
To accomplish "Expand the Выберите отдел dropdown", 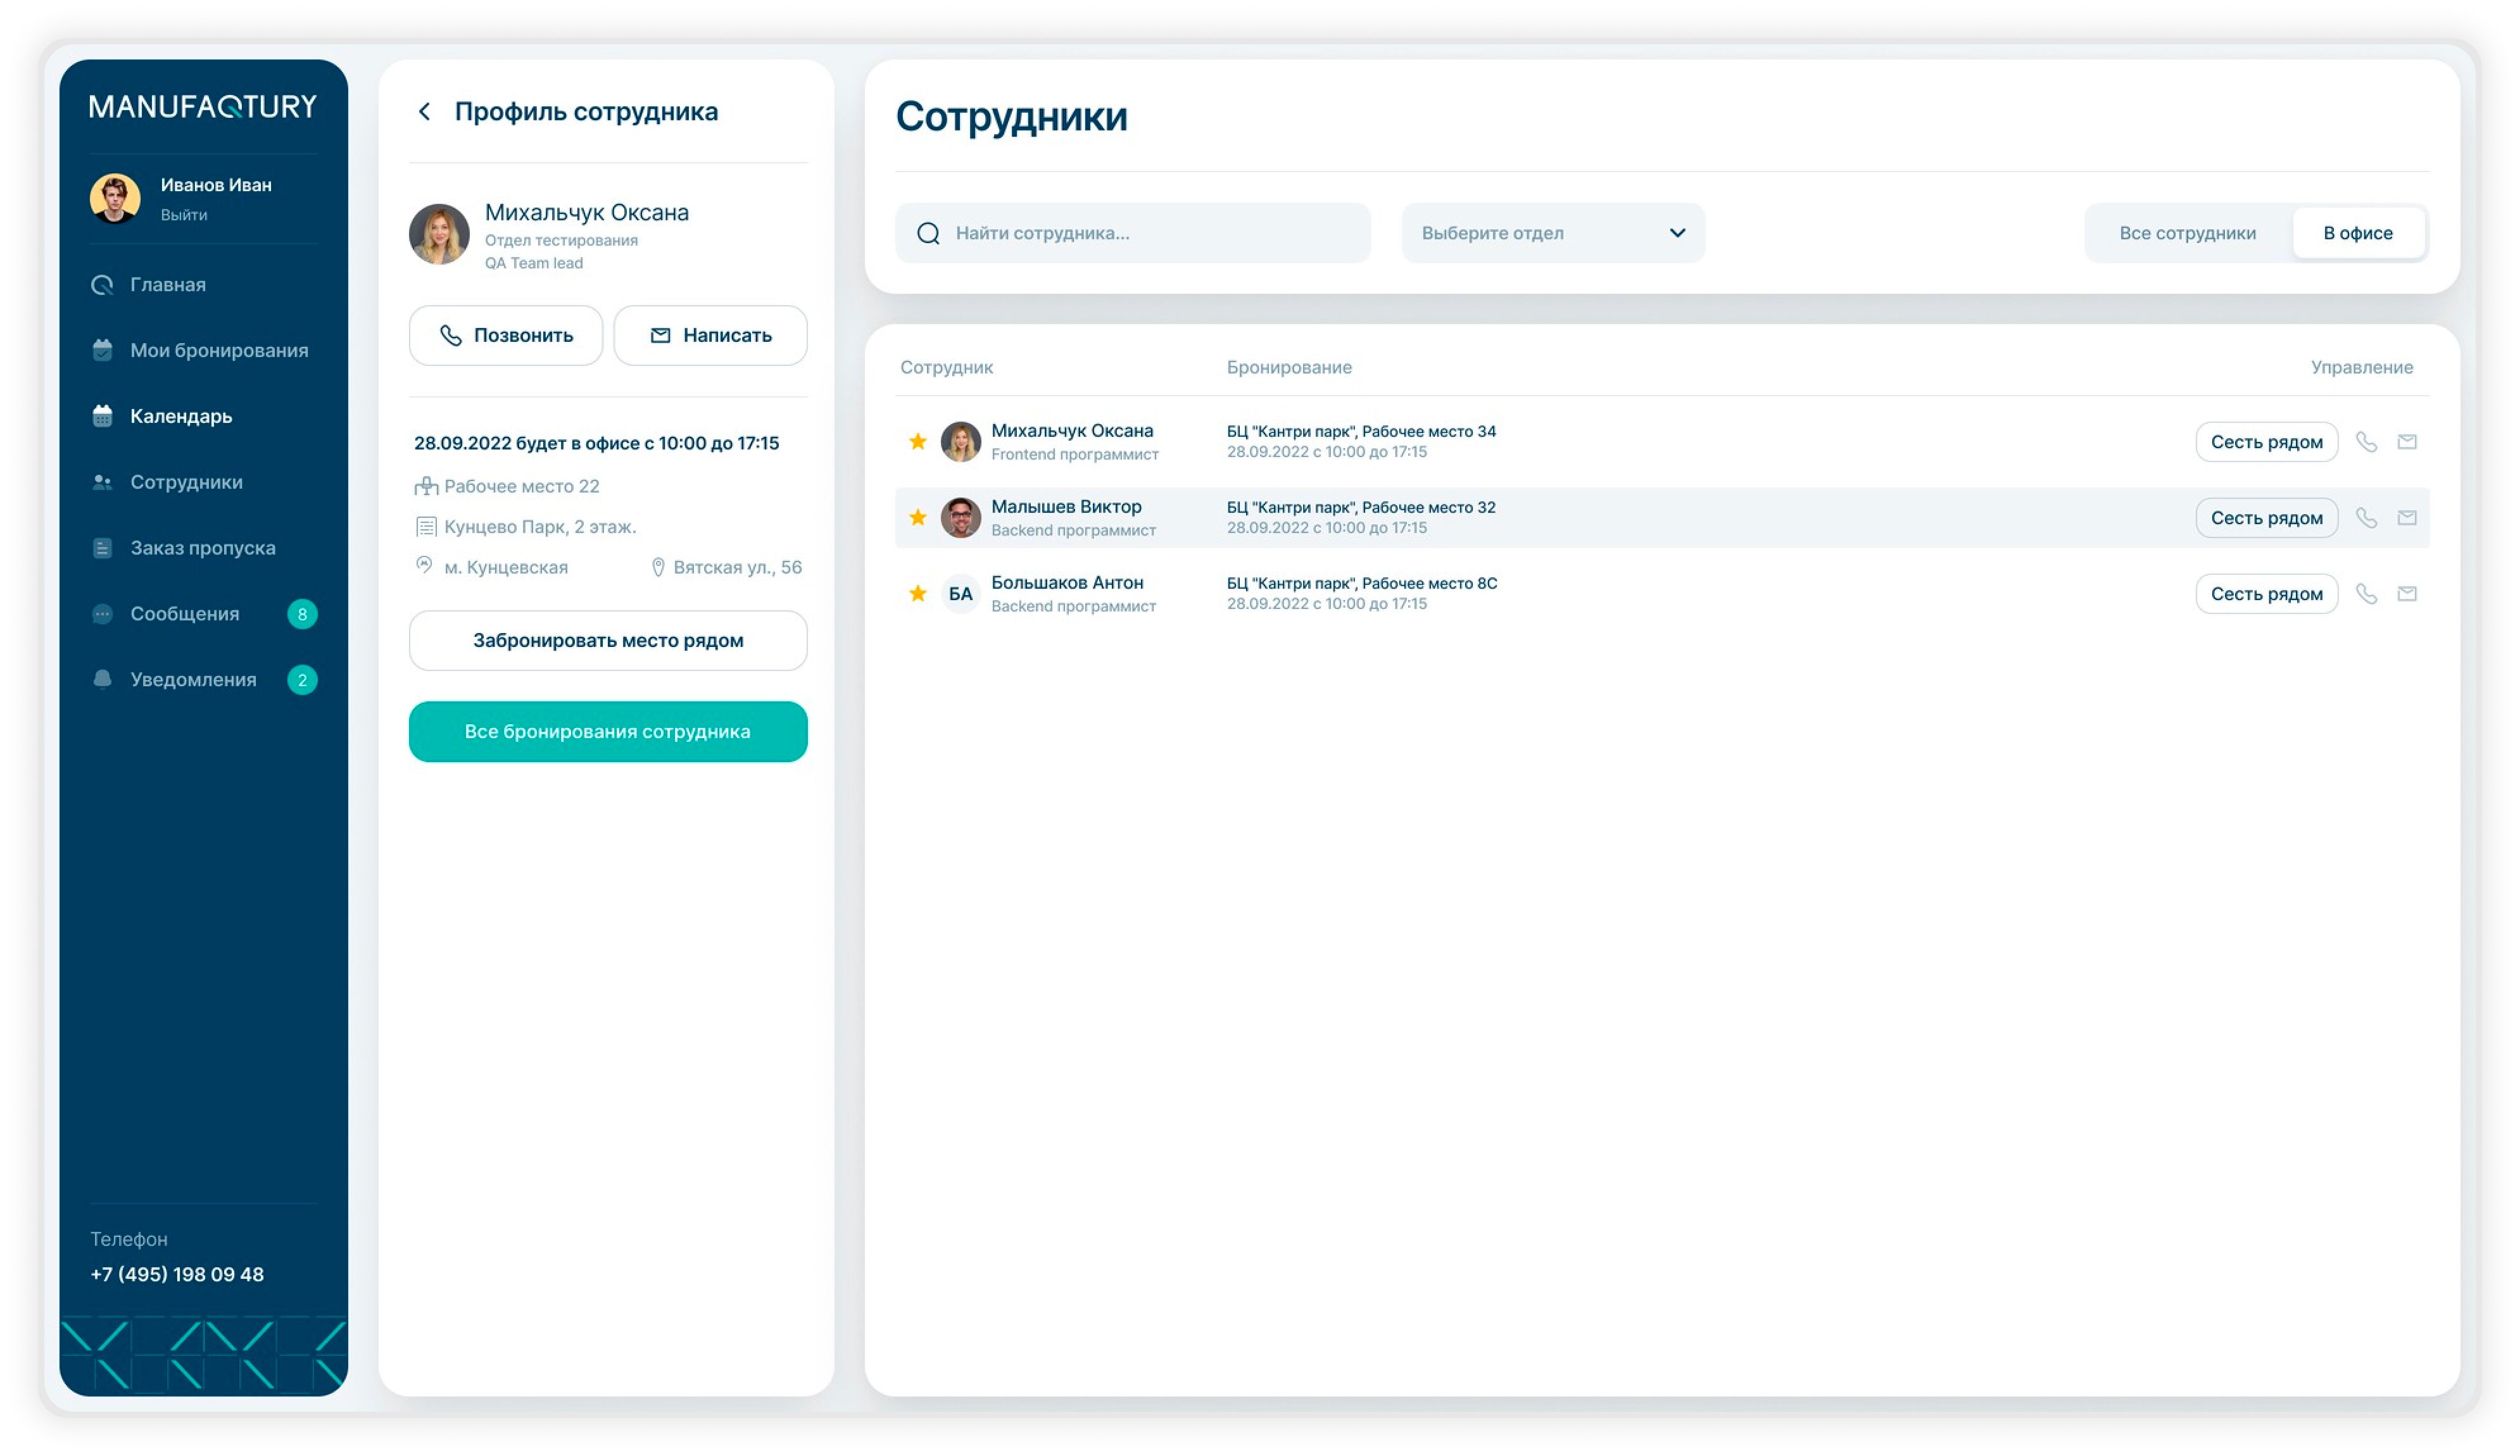I will (1551, 234).
